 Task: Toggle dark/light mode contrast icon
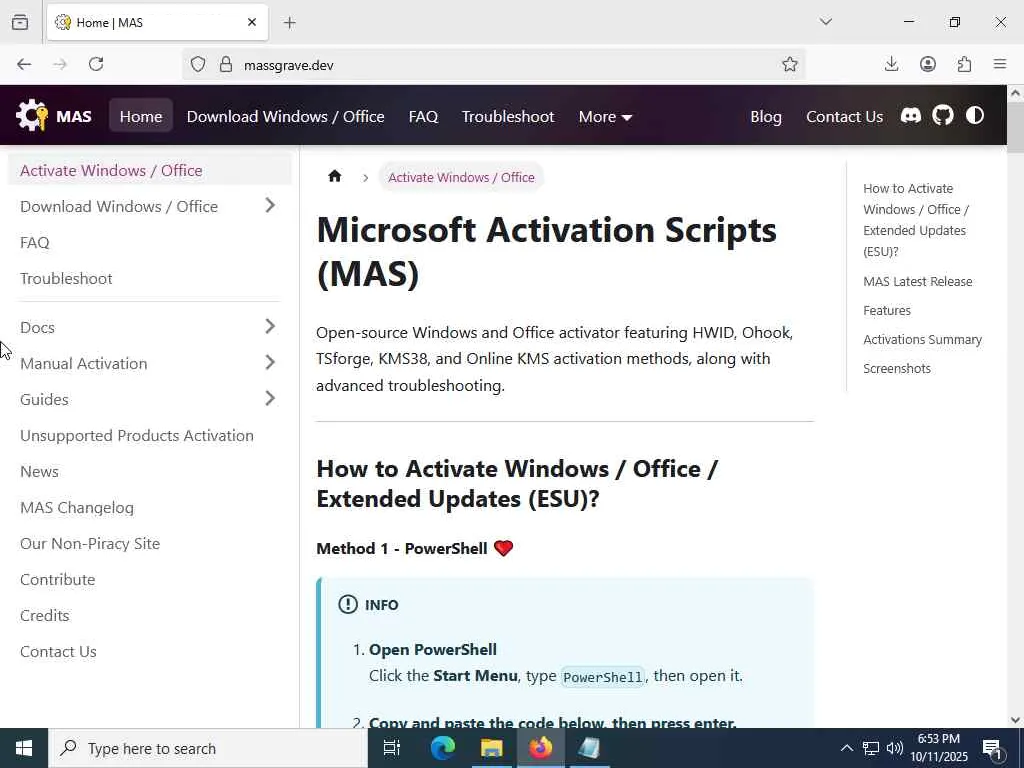[974, 116]
